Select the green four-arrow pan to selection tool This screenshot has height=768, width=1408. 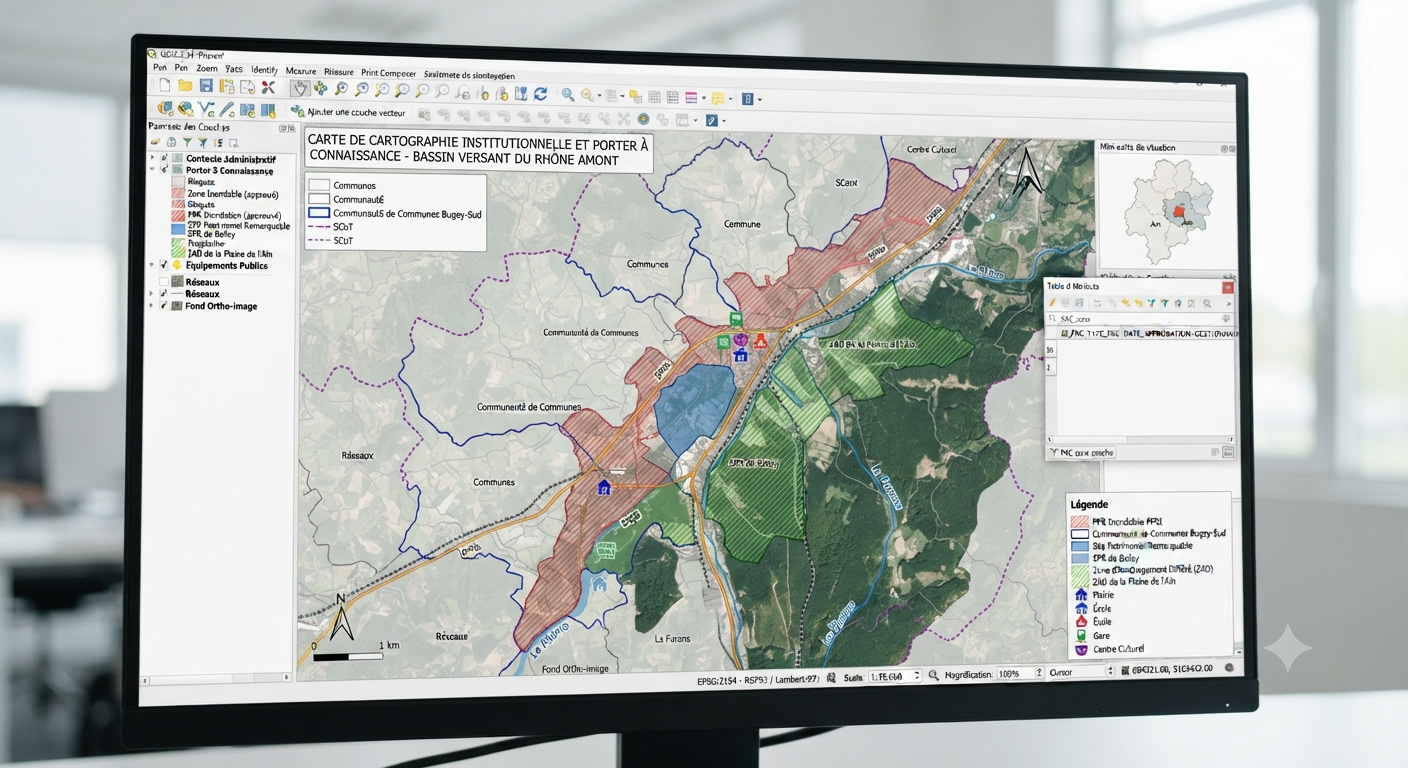pyautogui.click(x=320, y=89)
